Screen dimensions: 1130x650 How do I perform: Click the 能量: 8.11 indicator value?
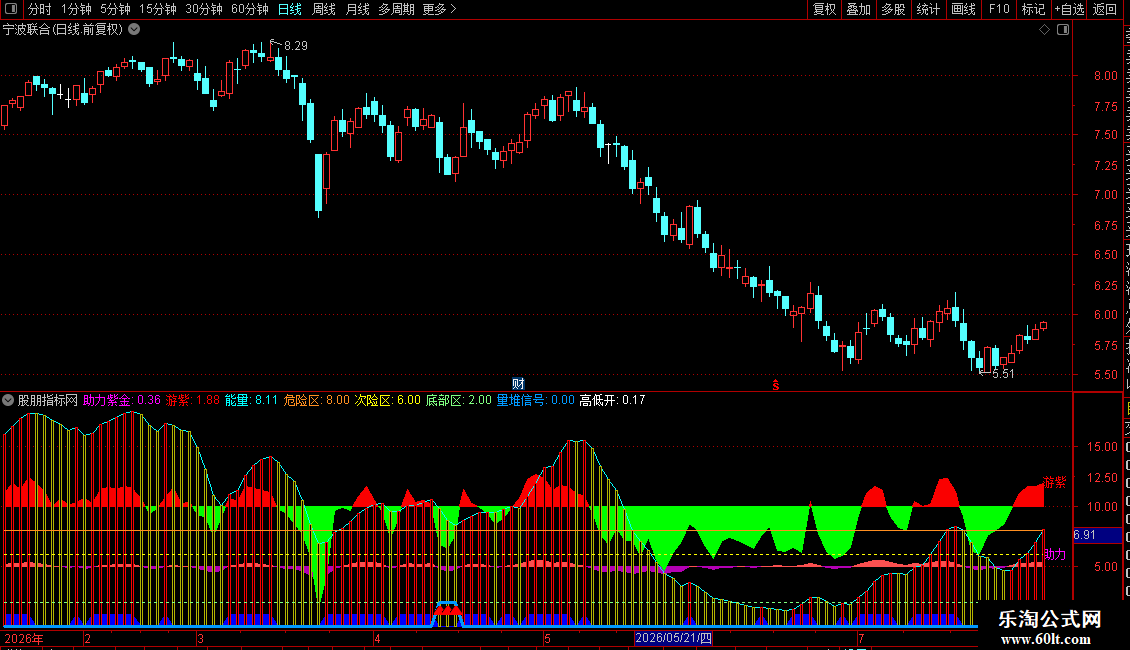pos(251,400)
